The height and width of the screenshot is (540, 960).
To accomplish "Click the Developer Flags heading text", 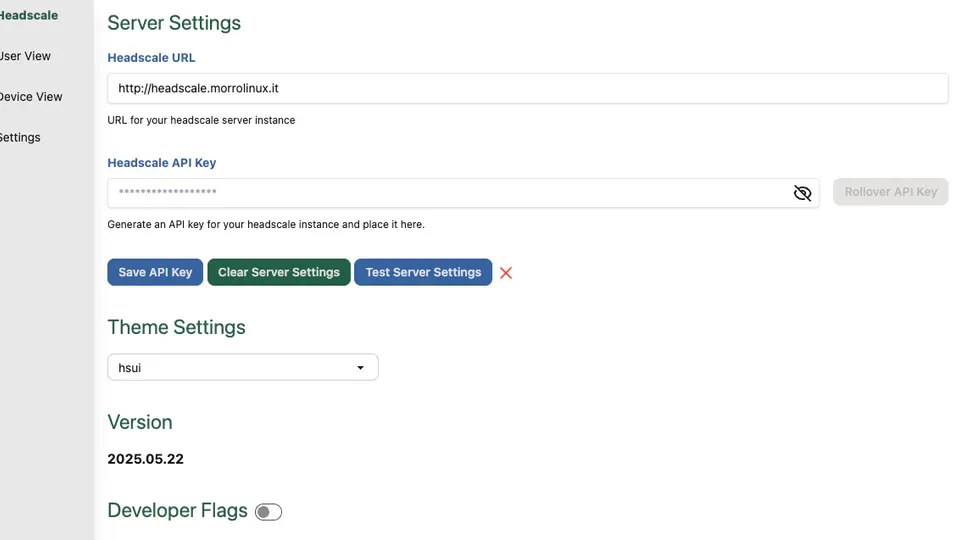I will coord(178,511).
